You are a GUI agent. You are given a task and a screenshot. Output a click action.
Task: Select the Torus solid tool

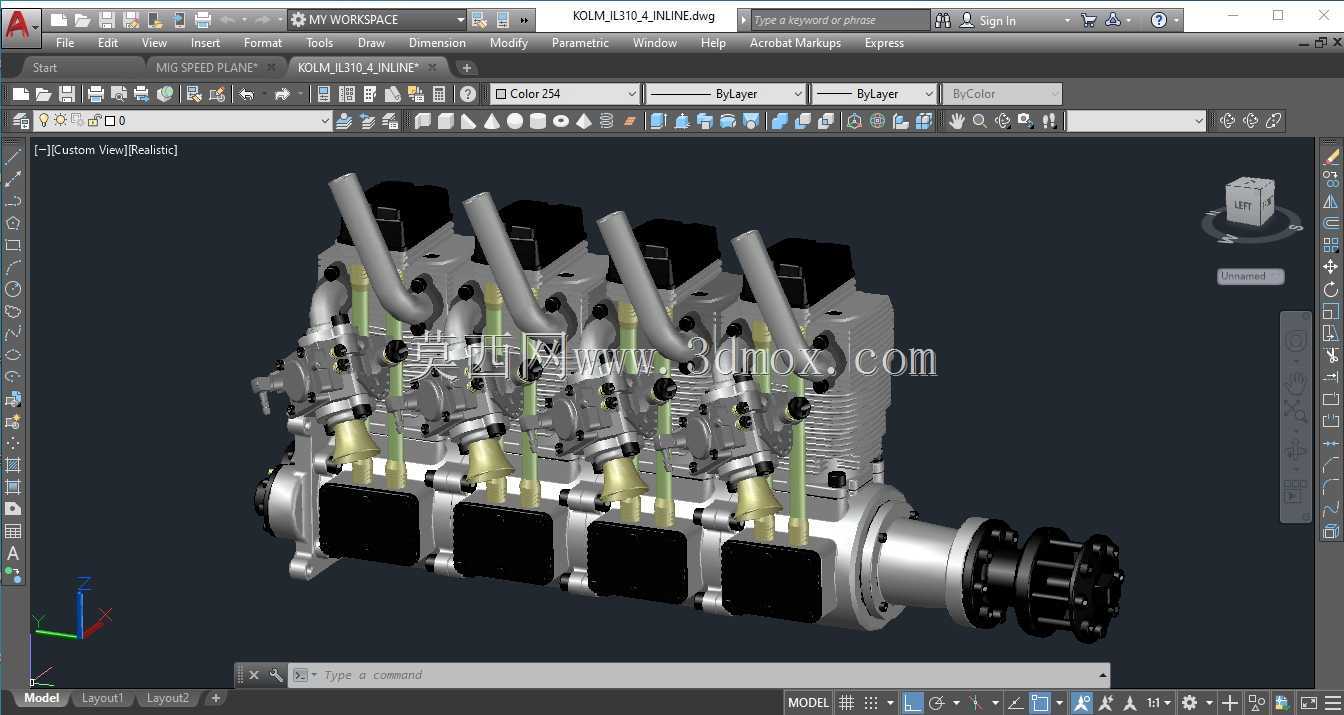(561, 121)
